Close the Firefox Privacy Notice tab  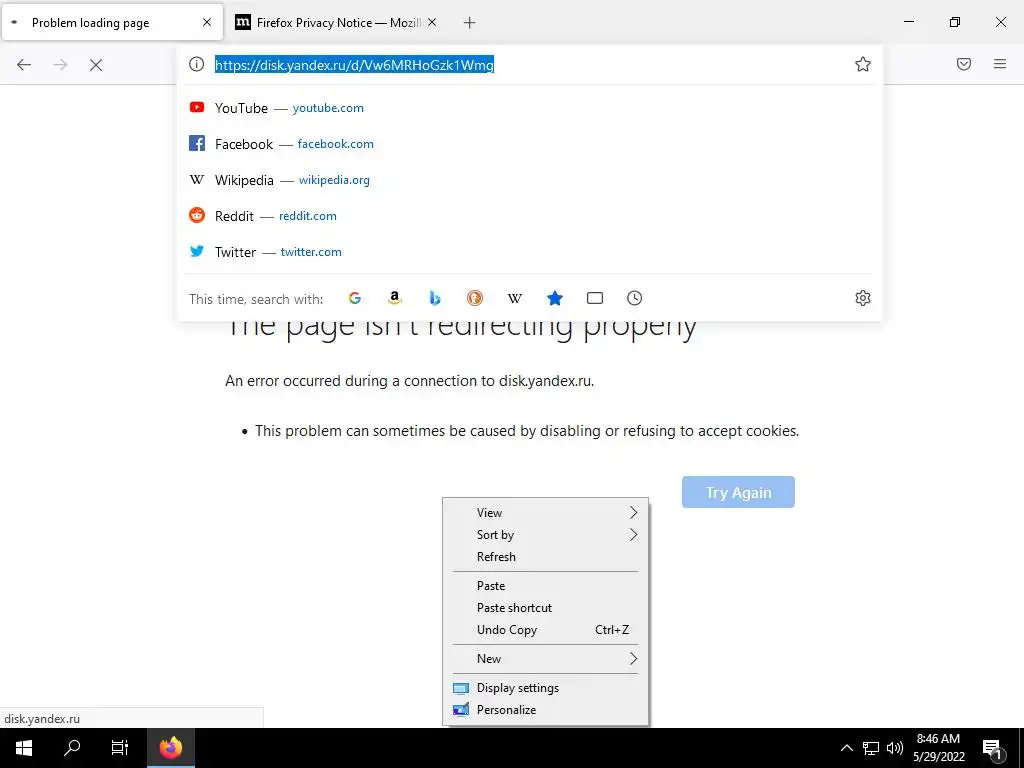432,22
